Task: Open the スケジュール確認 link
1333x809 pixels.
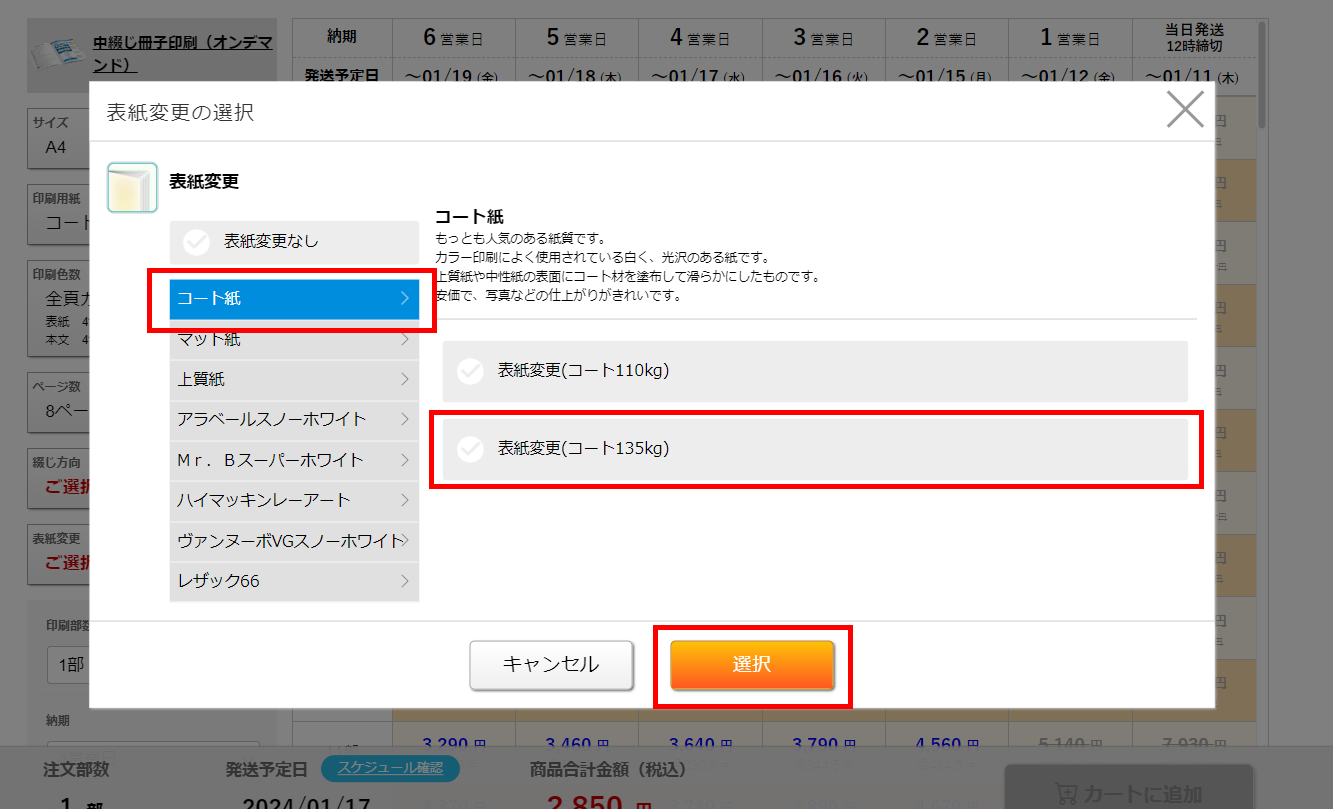Action: coord(390,768)
